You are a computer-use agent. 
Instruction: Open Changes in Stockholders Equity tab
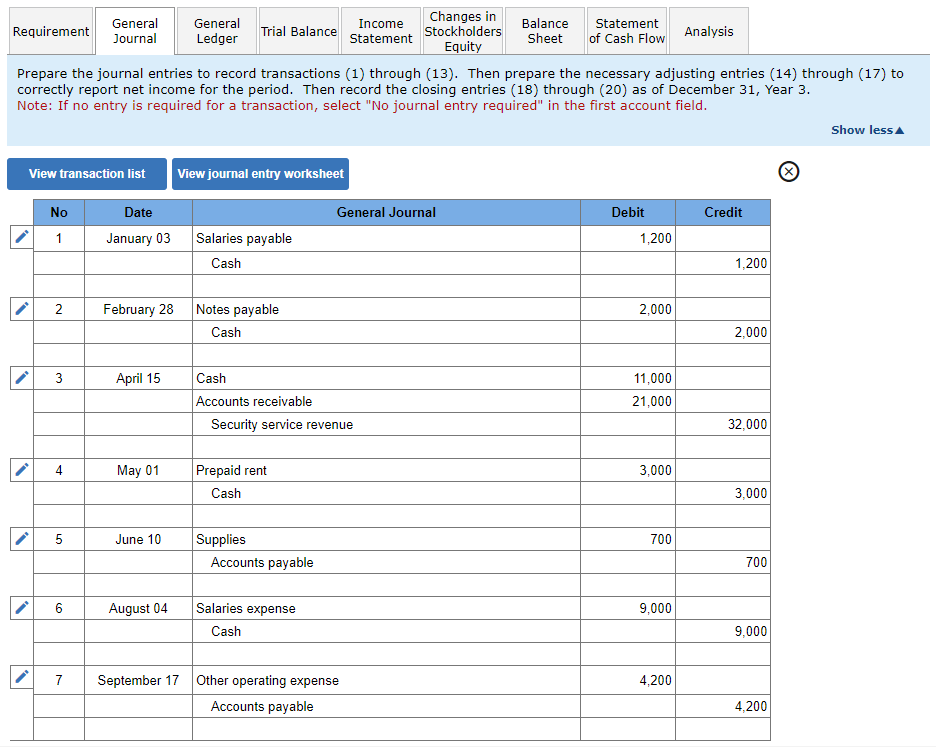coord(463,31)
